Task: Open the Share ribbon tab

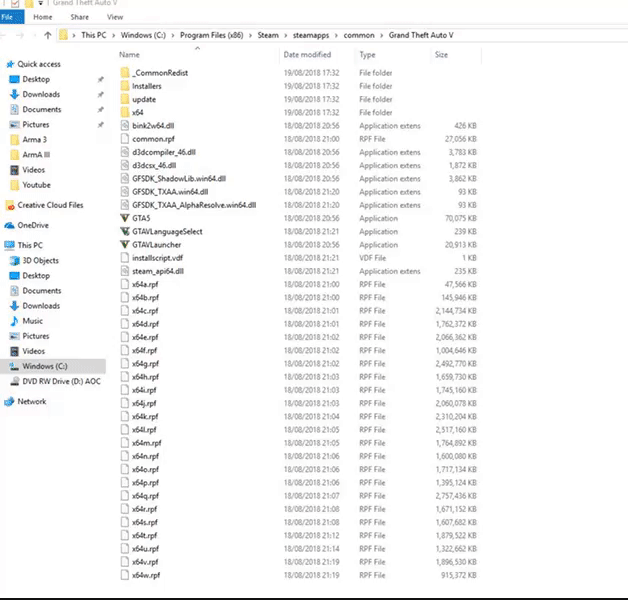Action: point(80,17)
